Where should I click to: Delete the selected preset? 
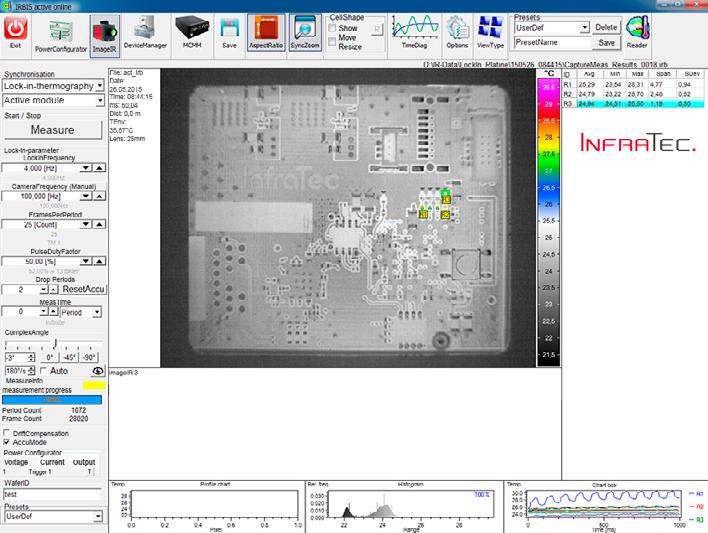(x=606, y=28)
